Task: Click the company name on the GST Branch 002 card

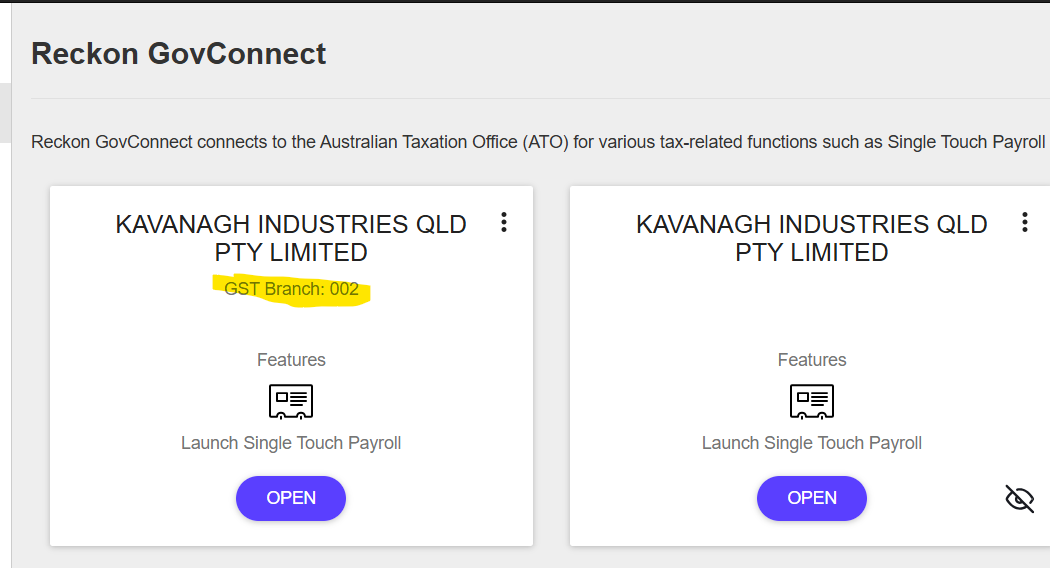Action: (x=291, y=238)
